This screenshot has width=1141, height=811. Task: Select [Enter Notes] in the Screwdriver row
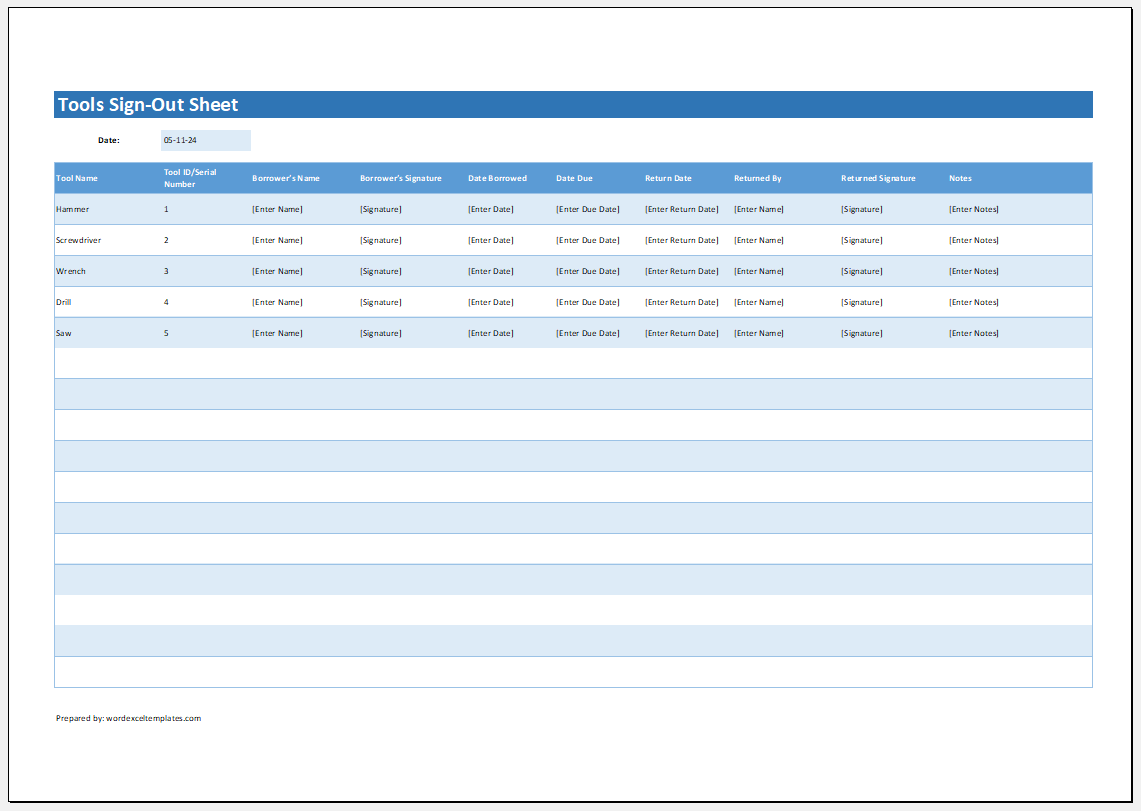pos(974,240)
